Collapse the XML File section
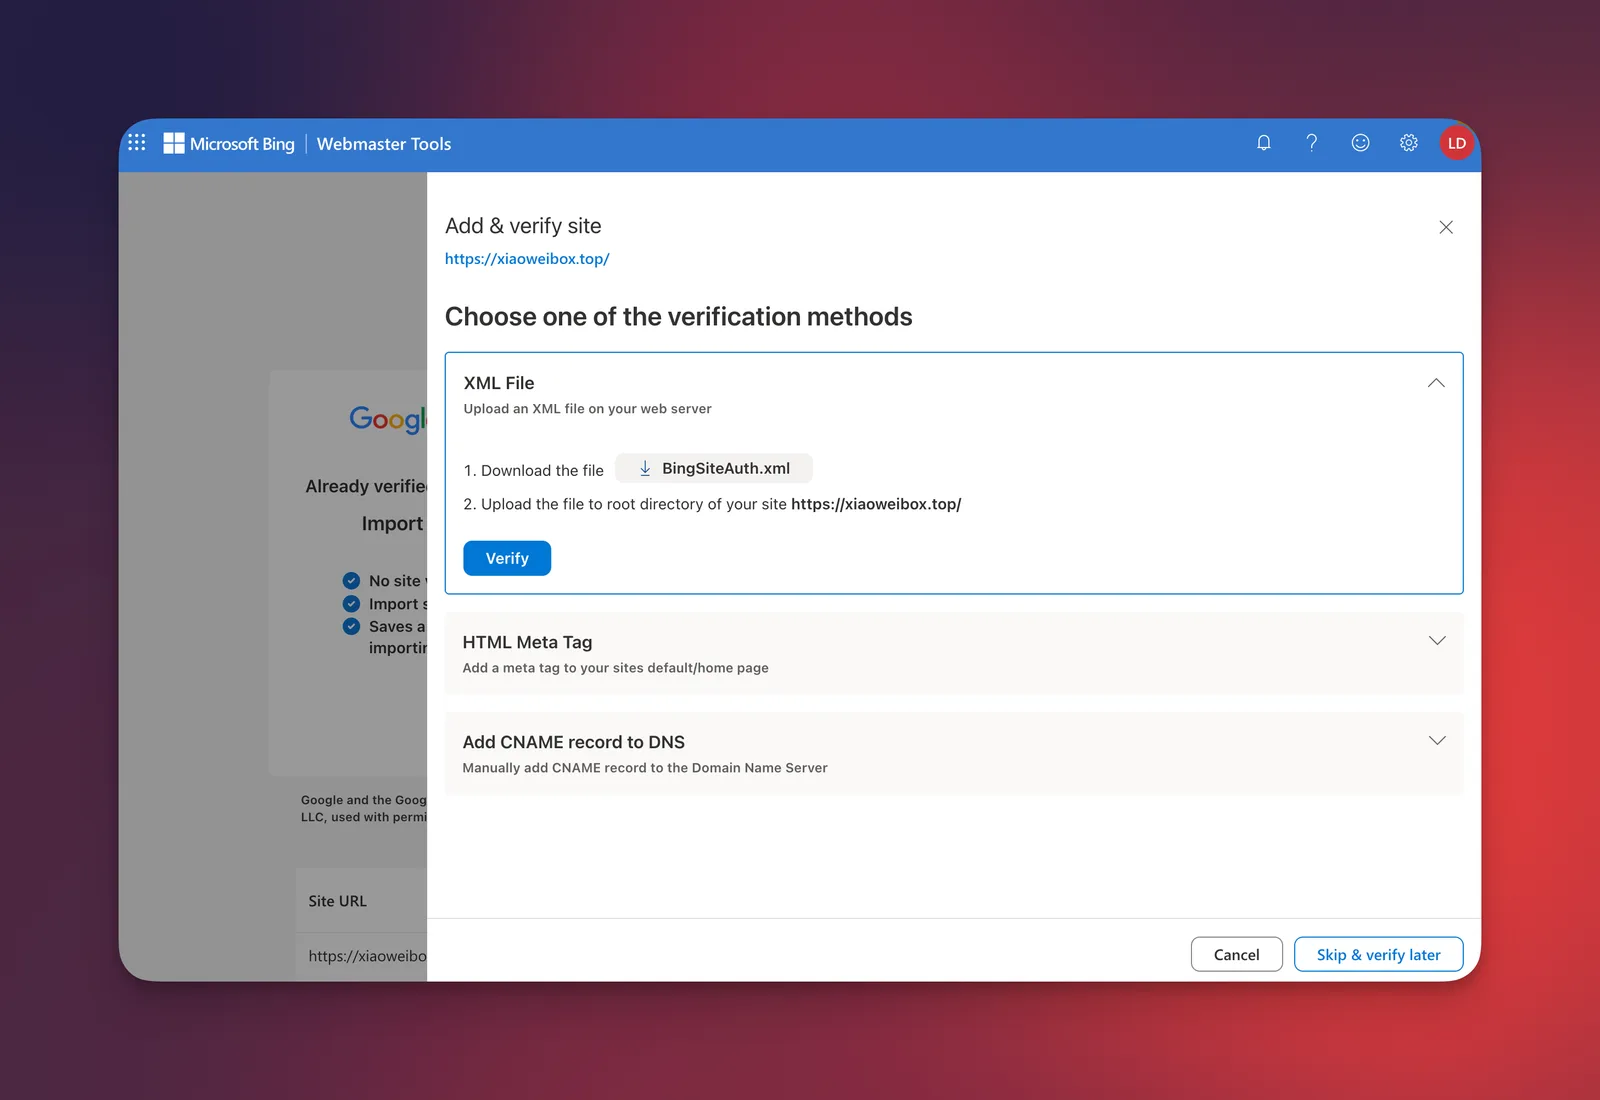This screenshot has height=1100, width=1600. click(x=1436, y=383)
